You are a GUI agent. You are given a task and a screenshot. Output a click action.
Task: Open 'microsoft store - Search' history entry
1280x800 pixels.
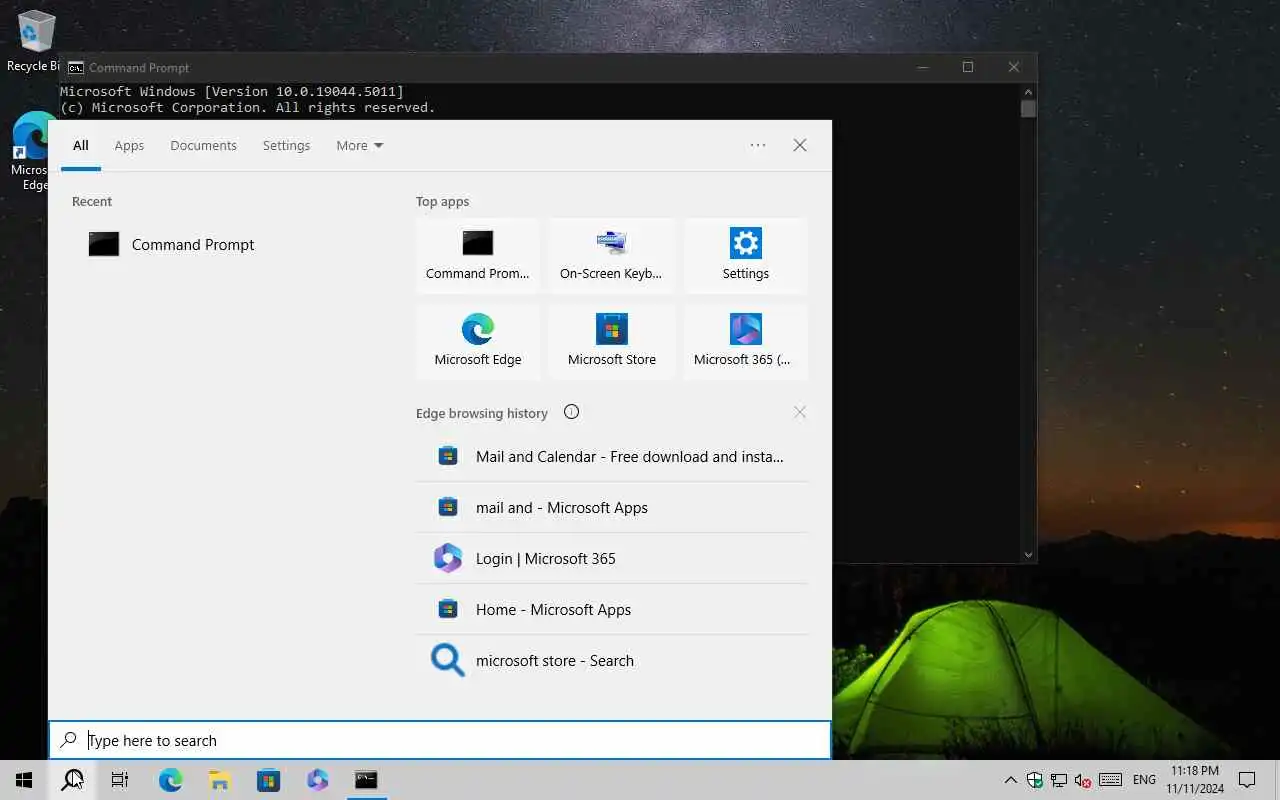(611, 660)
